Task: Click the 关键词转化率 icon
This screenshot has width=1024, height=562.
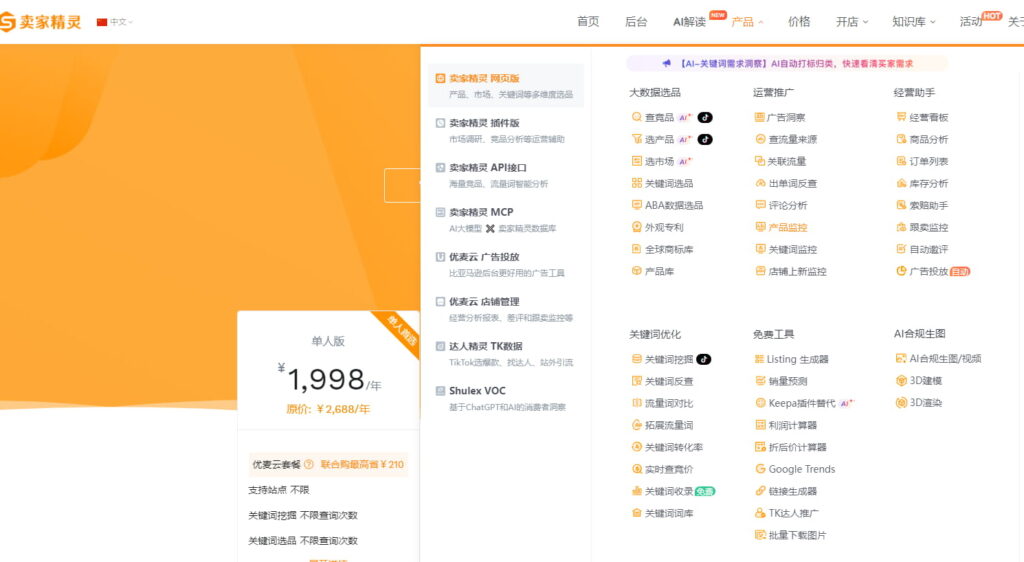Action: click(x=636, y=447)
